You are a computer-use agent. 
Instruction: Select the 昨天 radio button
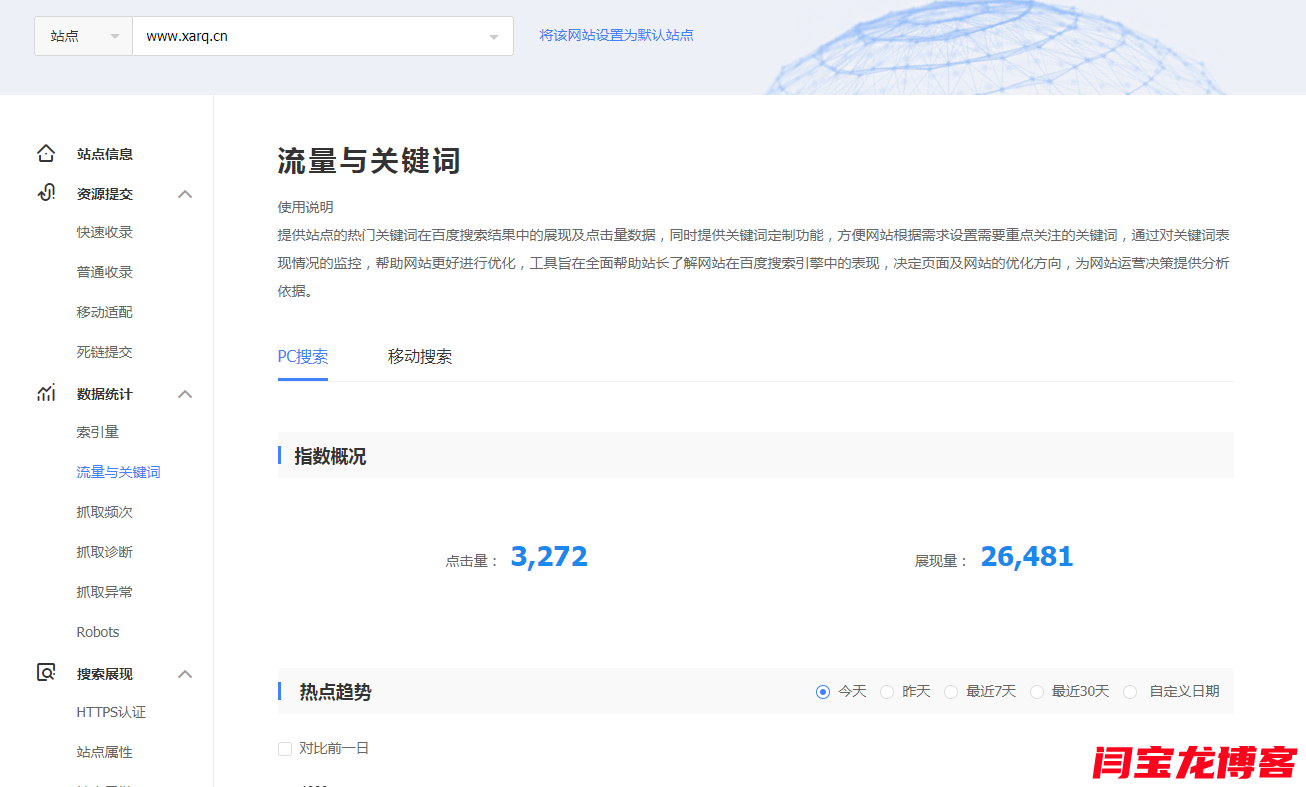point(887,692)
